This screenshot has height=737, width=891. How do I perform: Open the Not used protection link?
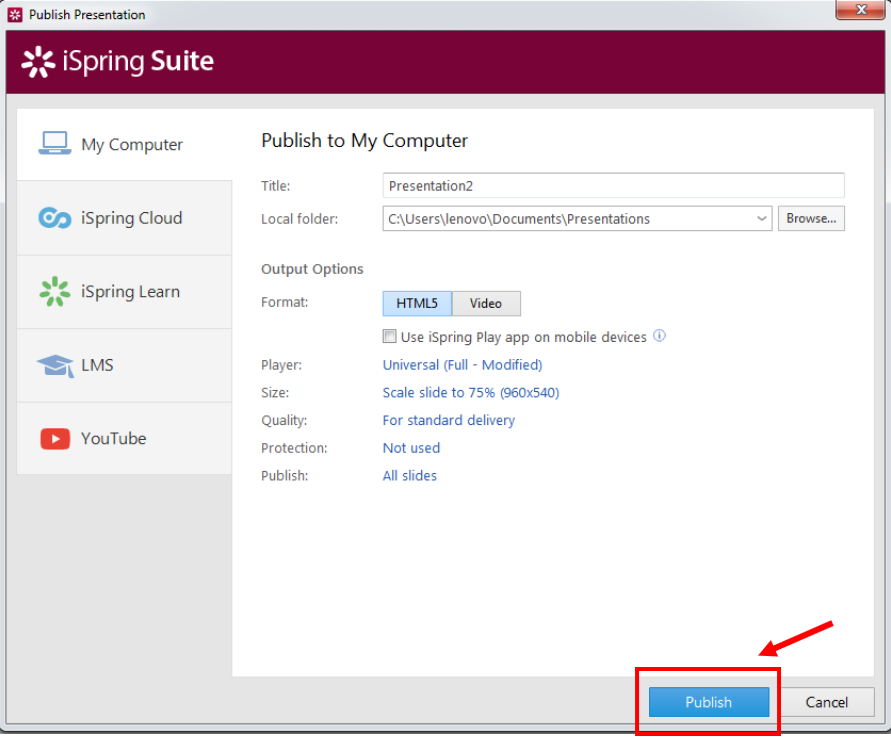click(411, 448)
